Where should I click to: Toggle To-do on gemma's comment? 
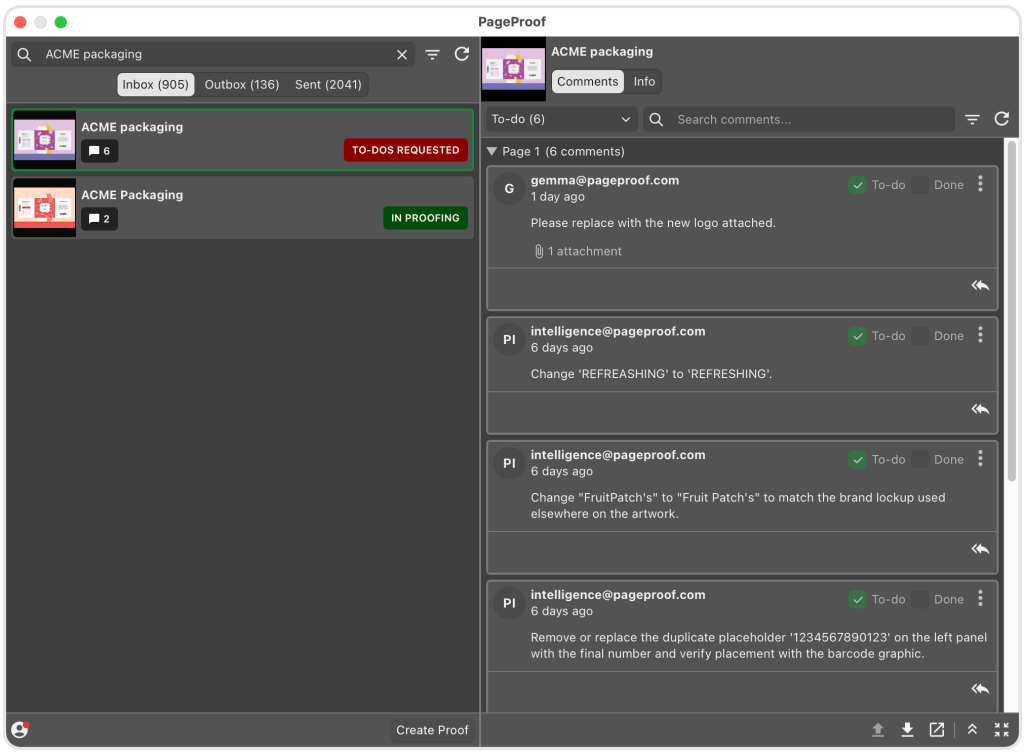click(x=857, y=185)
